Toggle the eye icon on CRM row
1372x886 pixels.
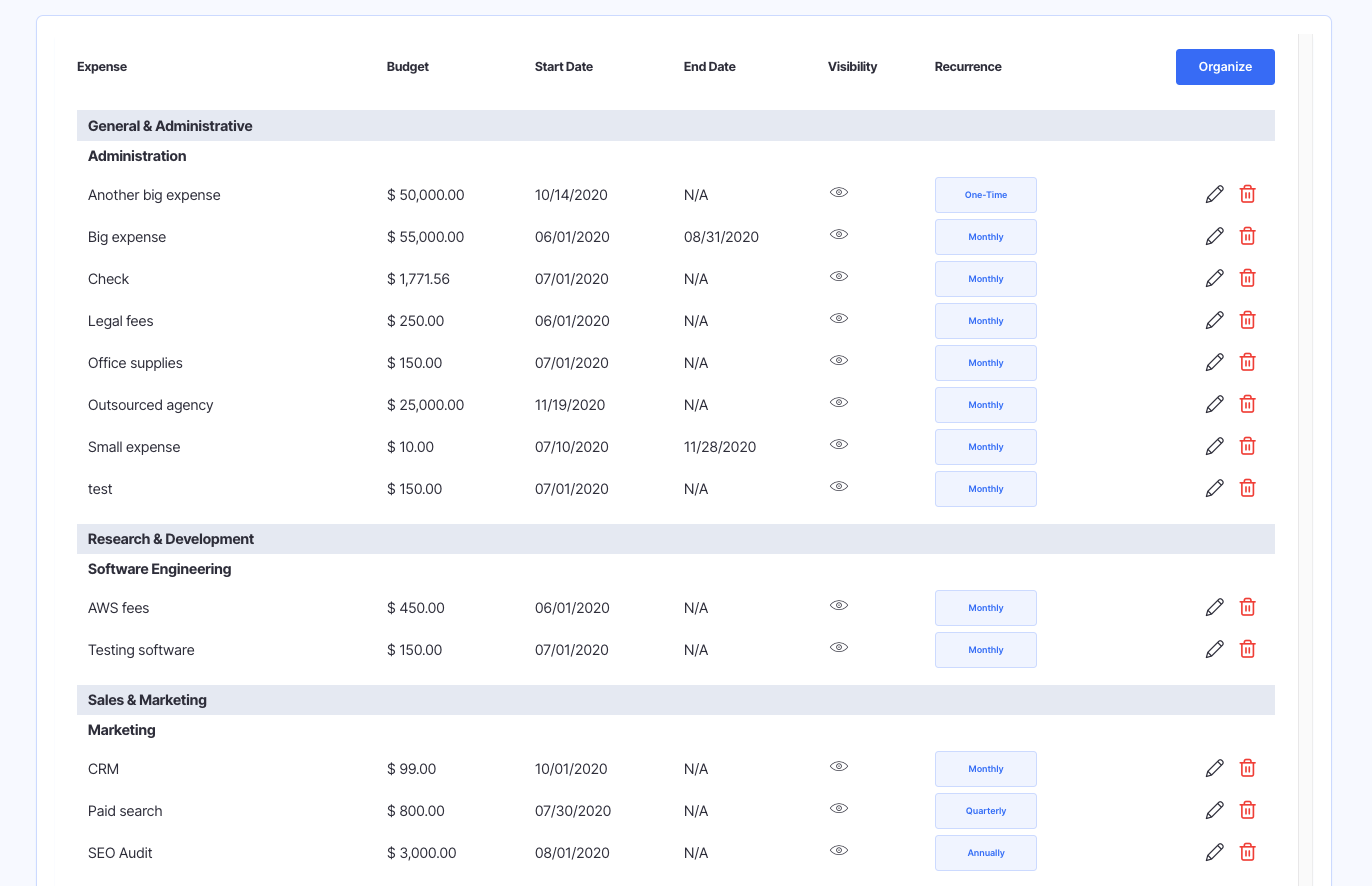(839, 766)
